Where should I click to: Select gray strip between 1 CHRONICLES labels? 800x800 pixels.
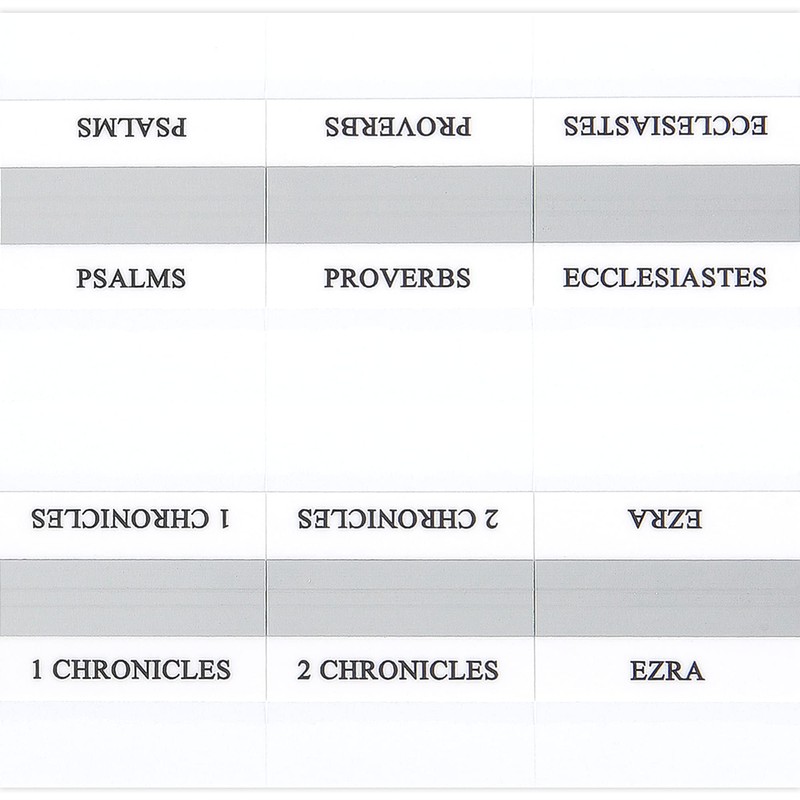point(132,597)
